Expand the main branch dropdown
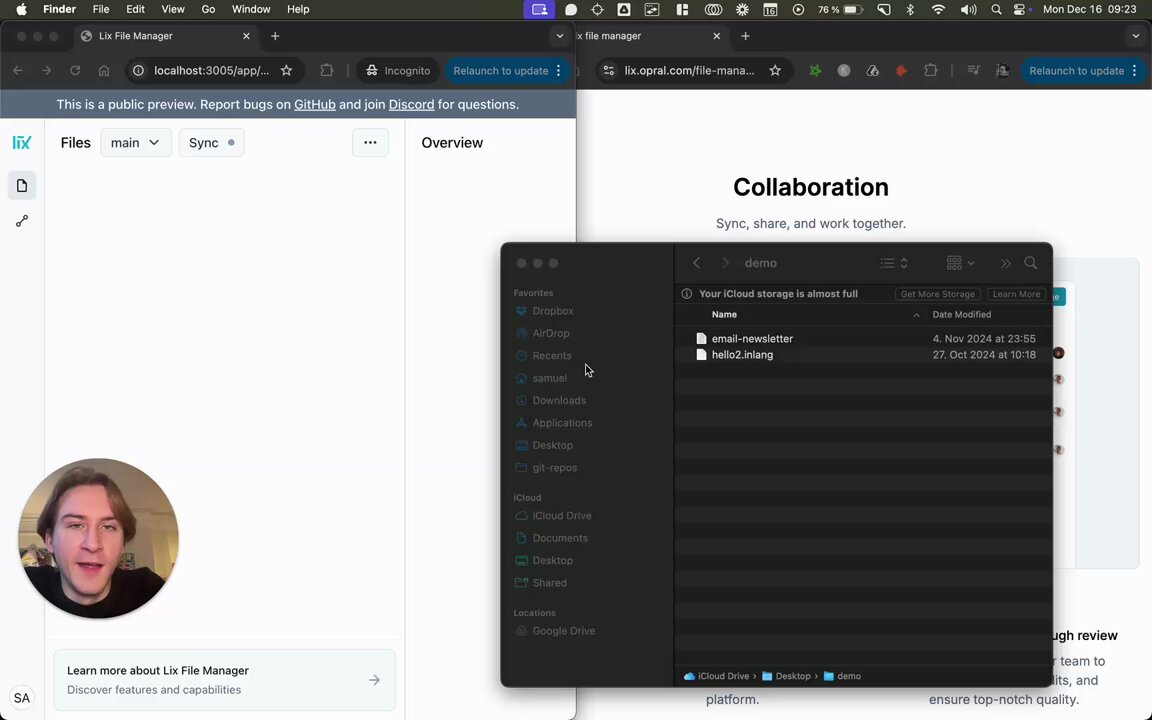1152x720 pixels. point(136,143)
